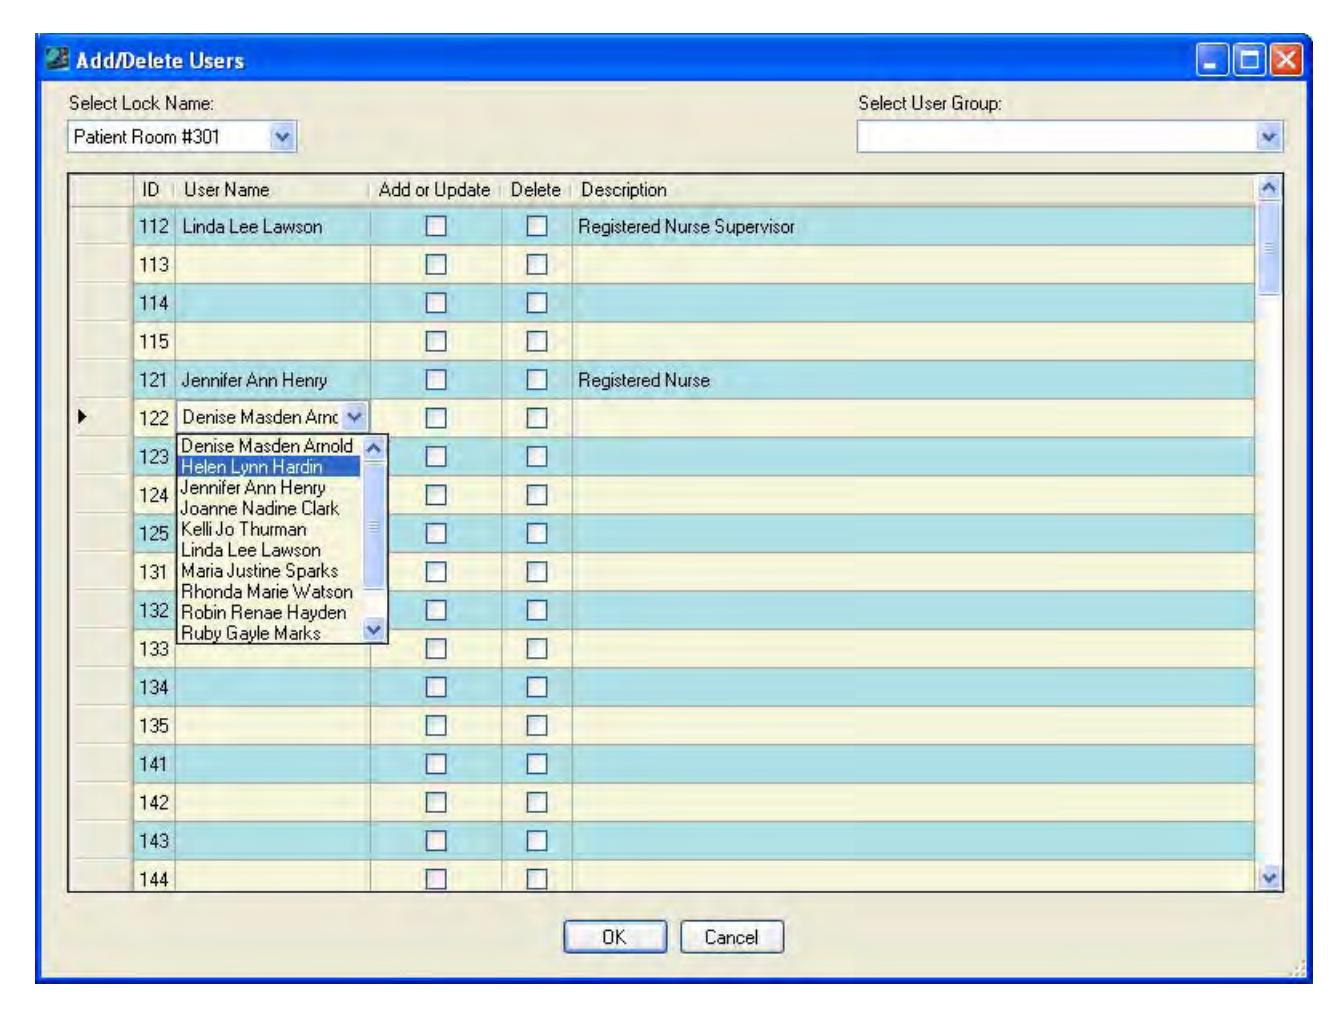This screenshot has width=1341, height=1017.
Task: Click name list scroll down arrow
Action: pos(374,630)
